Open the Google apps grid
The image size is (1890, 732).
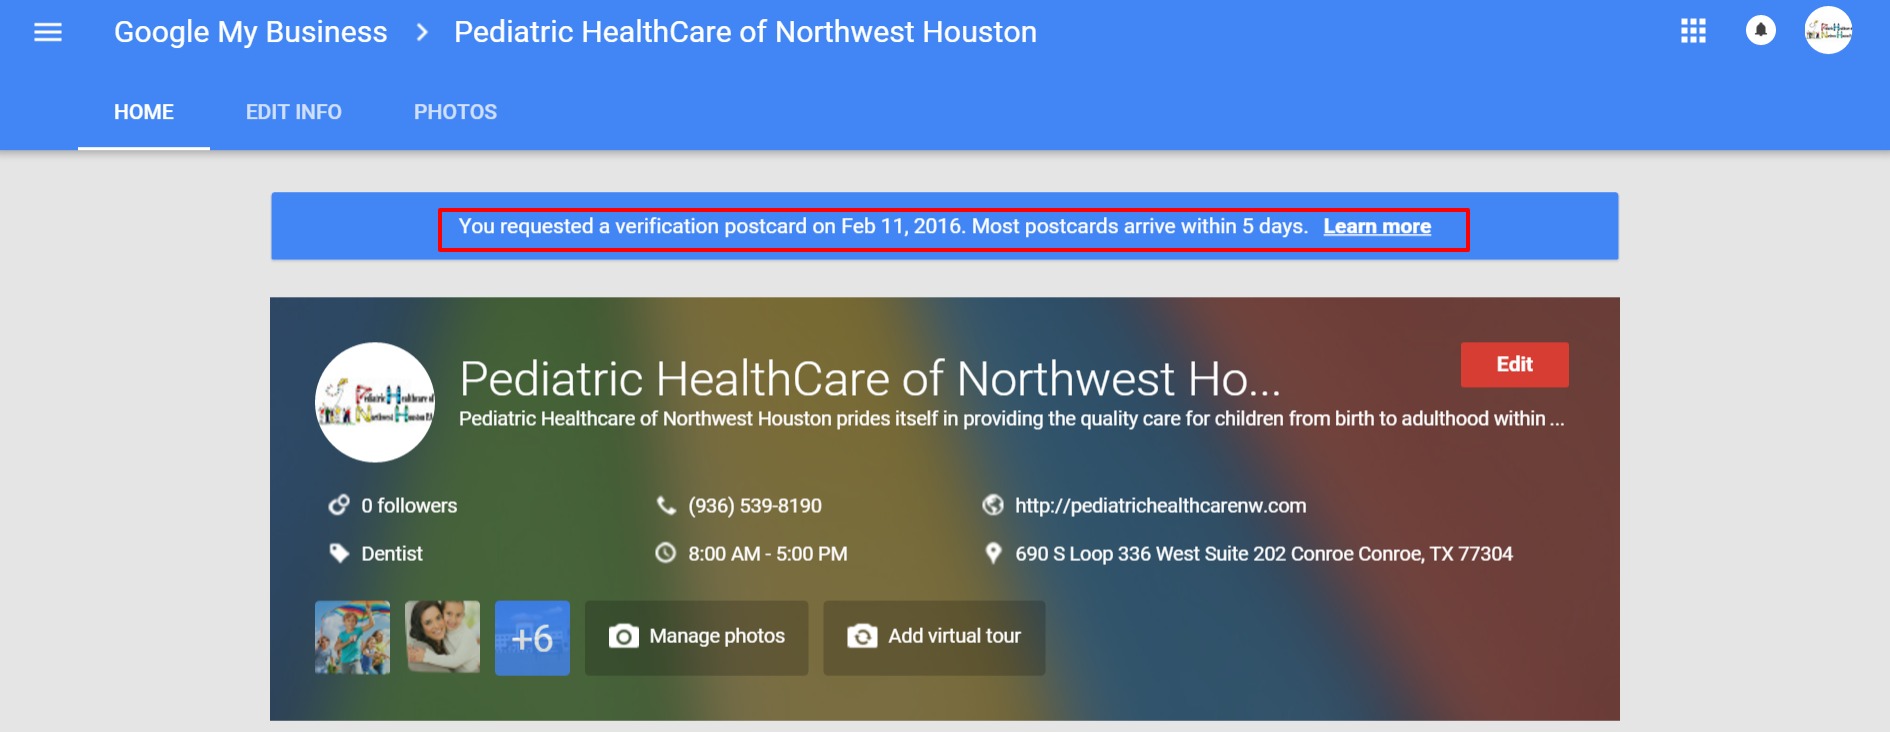tap(1693, 32)
